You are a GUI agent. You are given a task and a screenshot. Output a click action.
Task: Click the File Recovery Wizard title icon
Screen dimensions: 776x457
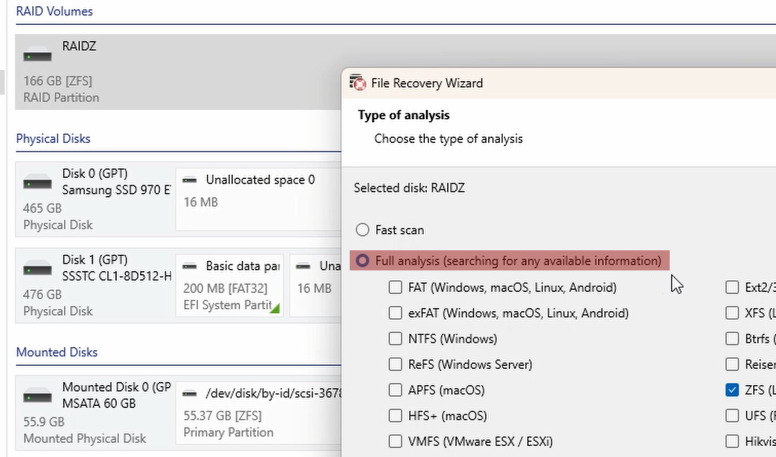(x=357, y=83)
